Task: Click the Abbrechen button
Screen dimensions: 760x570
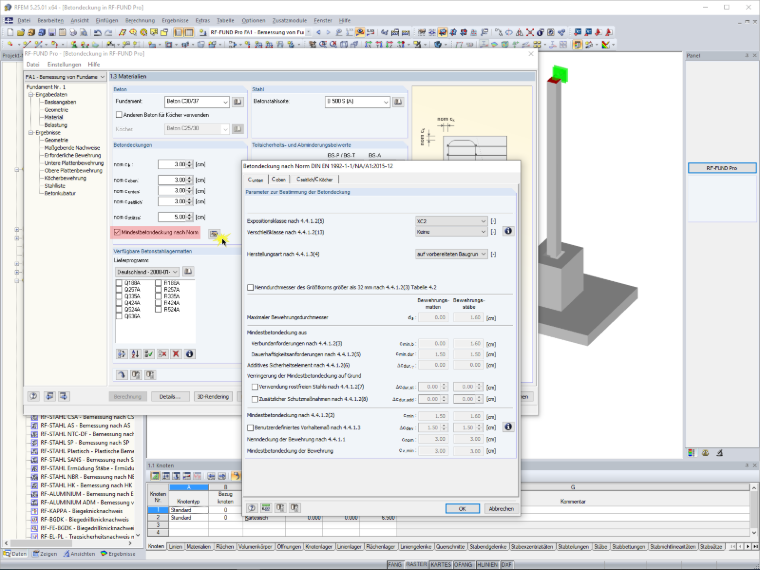Action: (501, 508)
